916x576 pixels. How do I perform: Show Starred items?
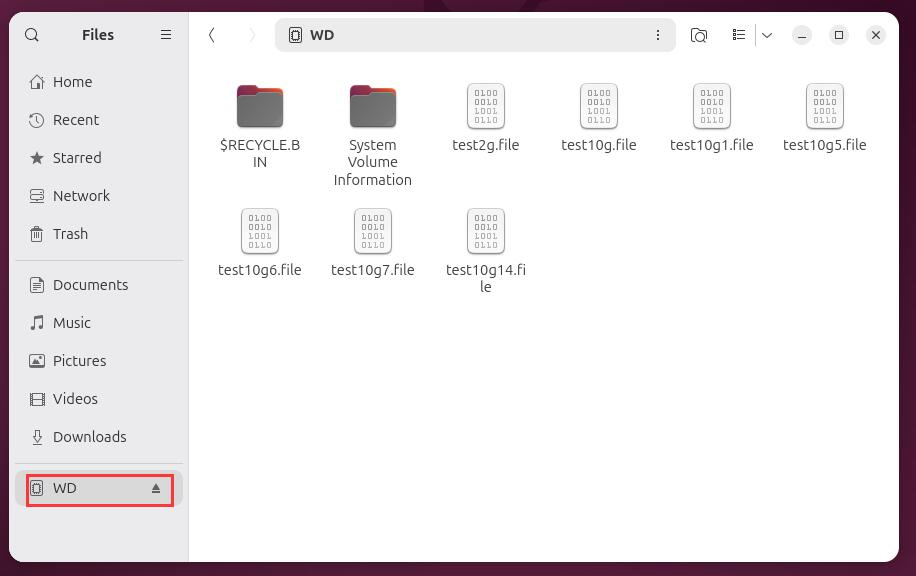[x=76, y=158]
